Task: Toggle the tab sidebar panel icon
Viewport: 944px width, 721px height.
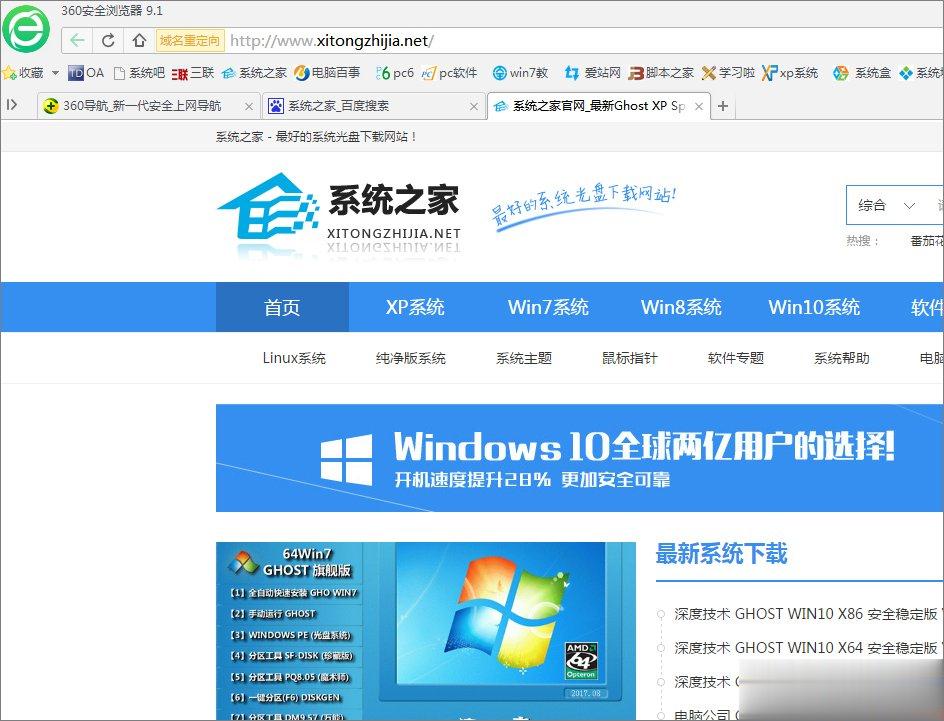Action: (11, 105)
